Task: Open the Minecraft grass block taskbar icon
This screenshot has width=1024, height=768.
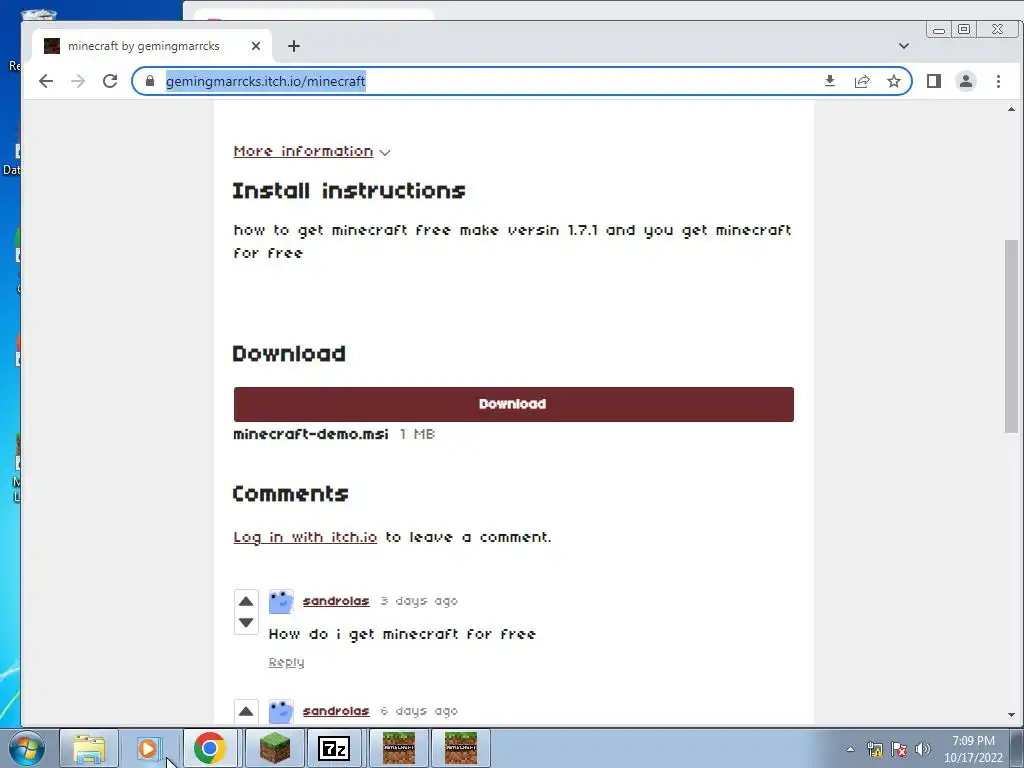Action: [x=274, y=748]
